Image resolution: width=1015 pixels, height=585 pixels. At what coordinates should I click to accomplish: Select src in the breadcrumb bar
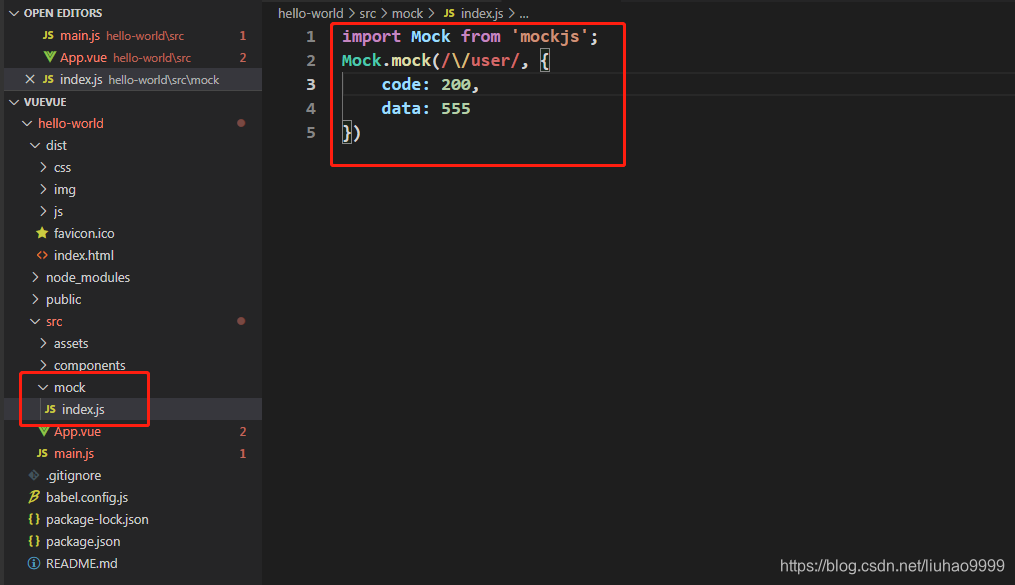(367, 13)
